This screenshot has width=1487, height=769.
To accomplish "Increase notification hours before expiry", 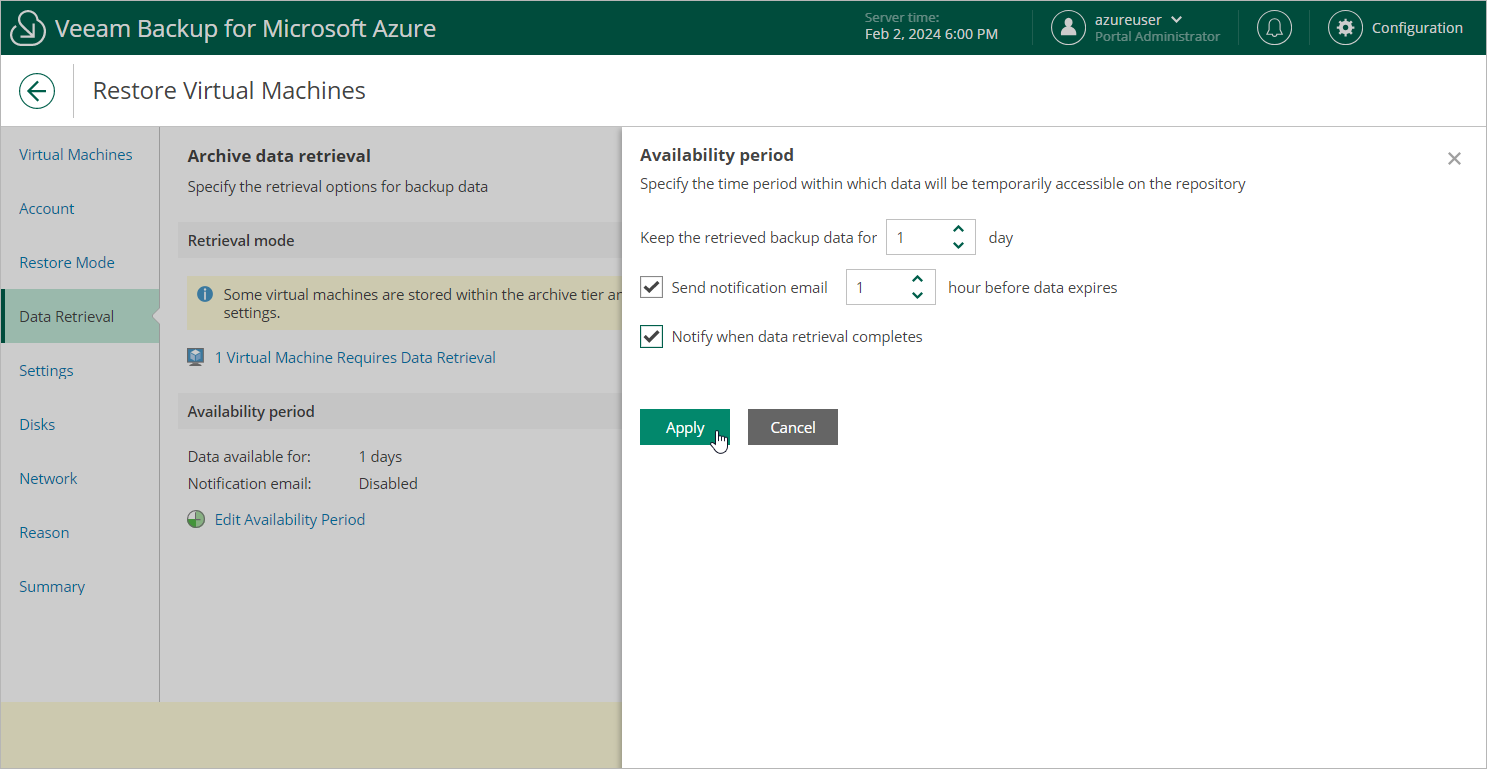I will pyautogui.click(x=918, y=280).
